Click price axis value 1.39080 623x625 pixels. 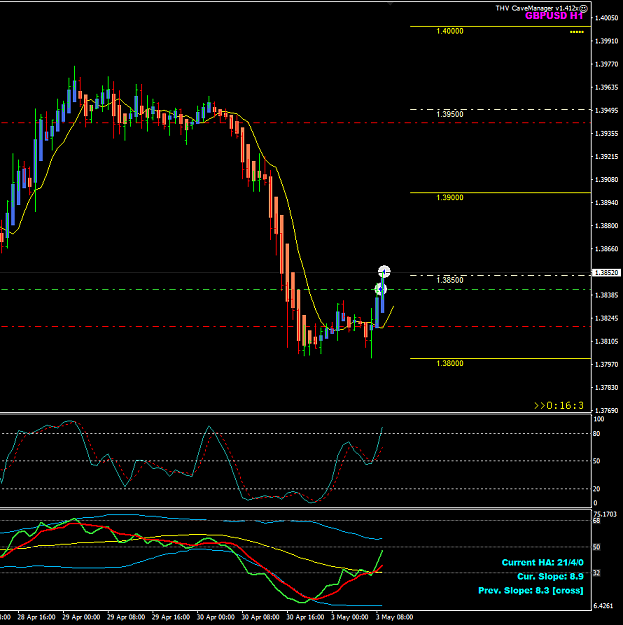click(606, 180)
